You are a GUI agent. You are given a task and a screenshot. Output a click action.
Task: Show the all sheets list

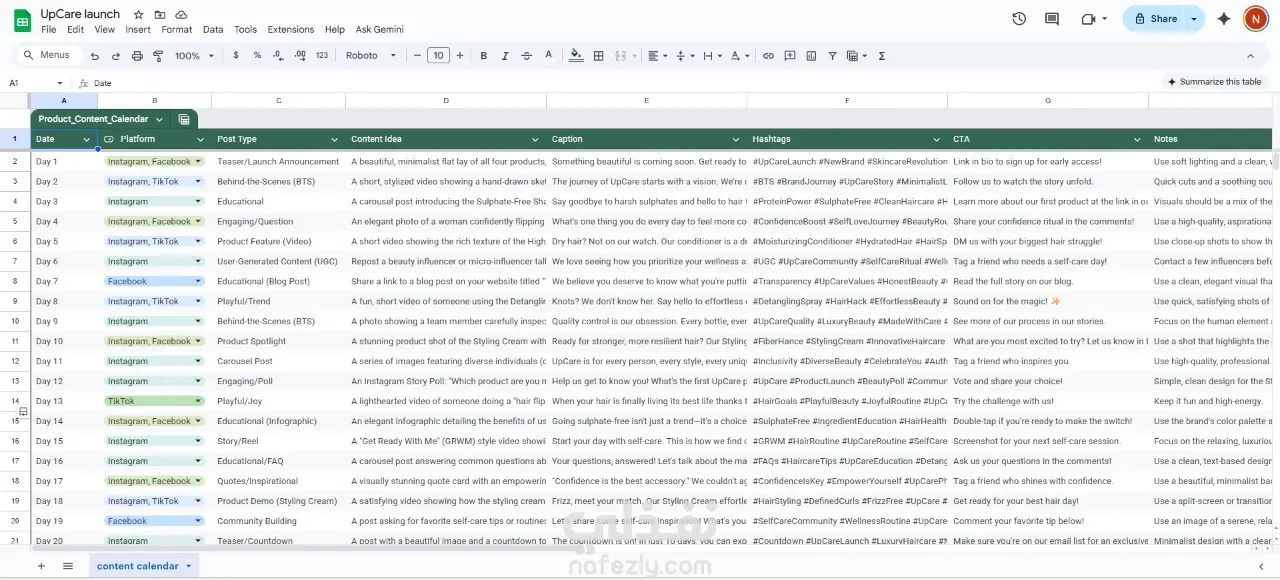[x=68, y=566]
